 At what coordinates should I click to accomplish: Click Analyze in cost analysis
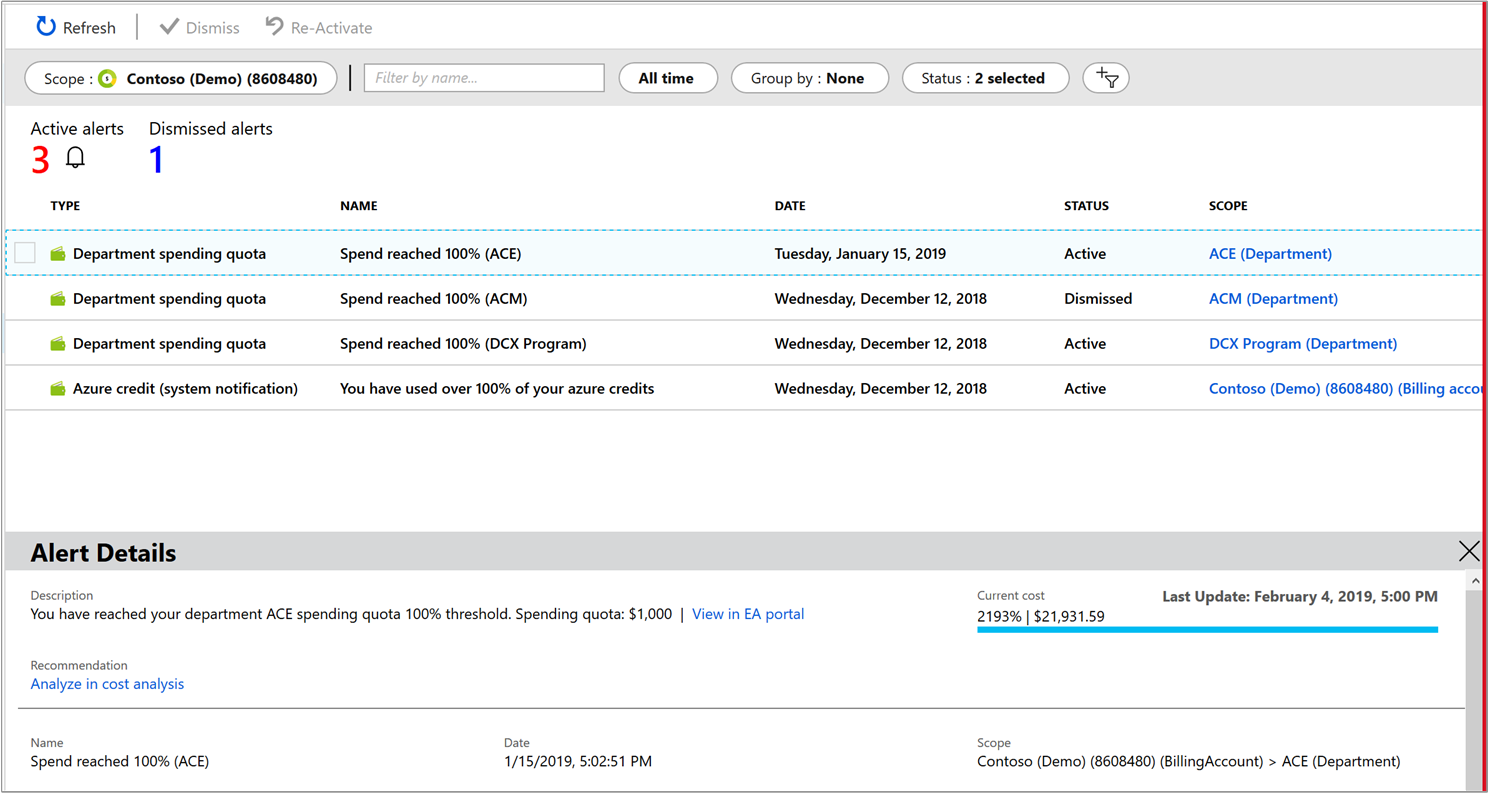click(107, 683)
